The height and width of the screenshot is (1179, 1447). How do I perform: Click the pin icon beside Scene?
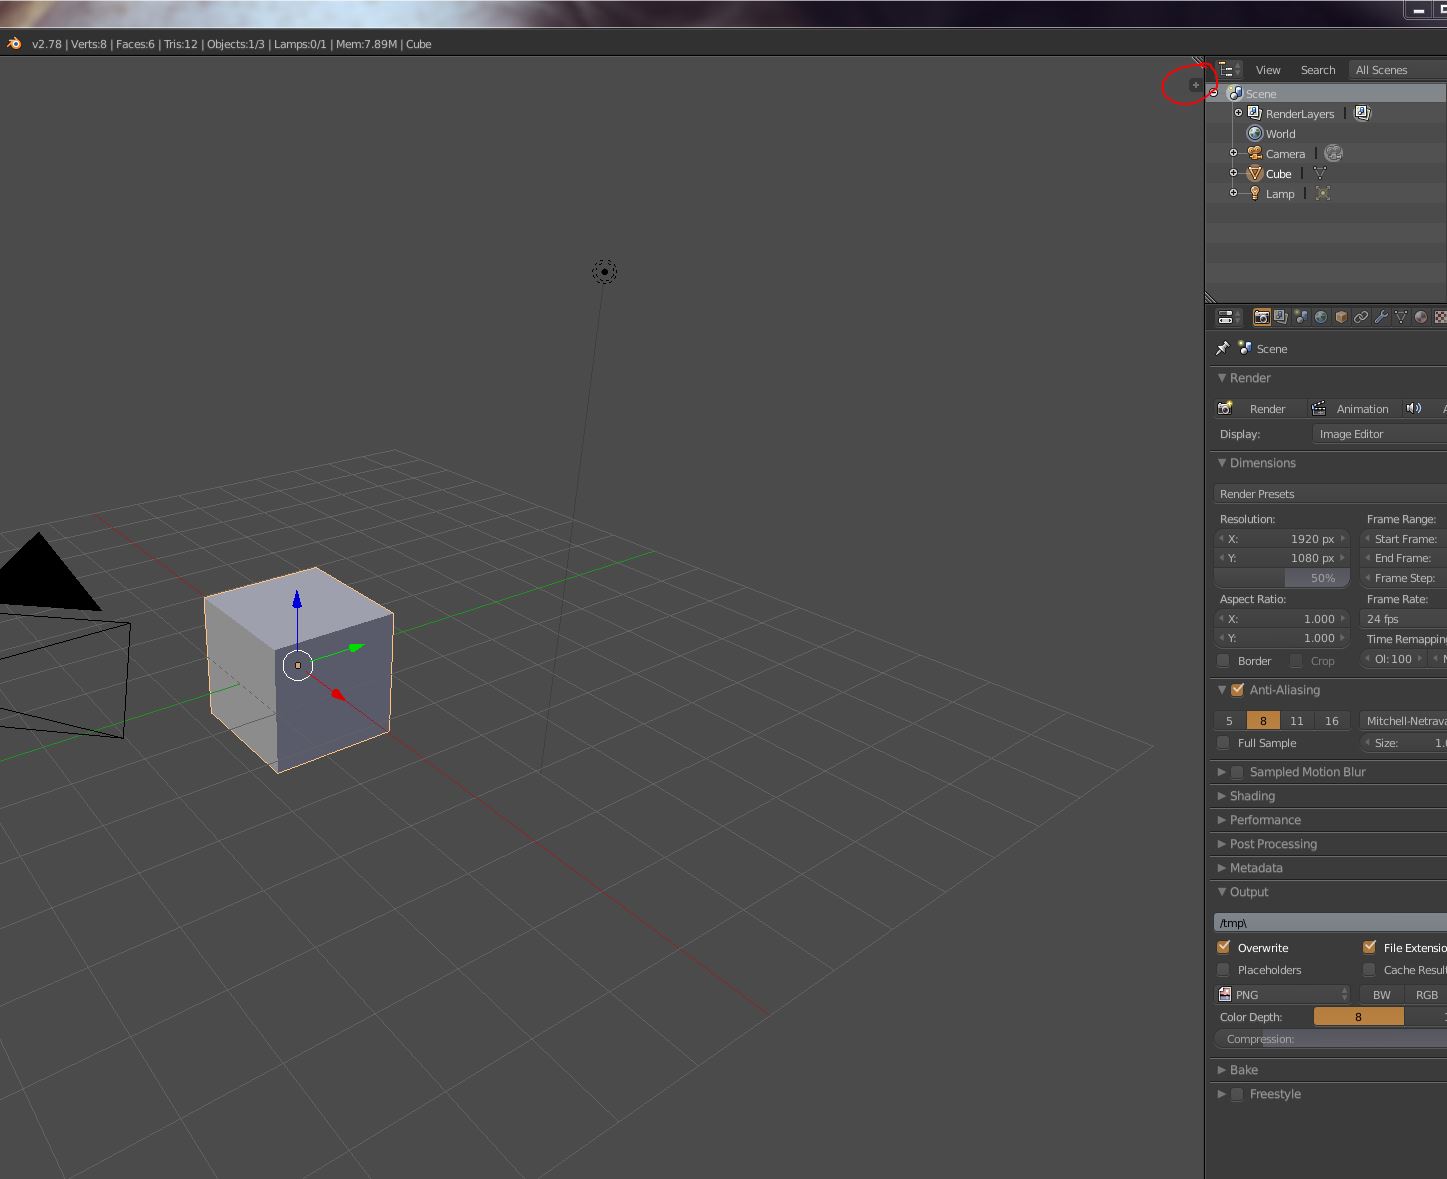(1222, 348)
